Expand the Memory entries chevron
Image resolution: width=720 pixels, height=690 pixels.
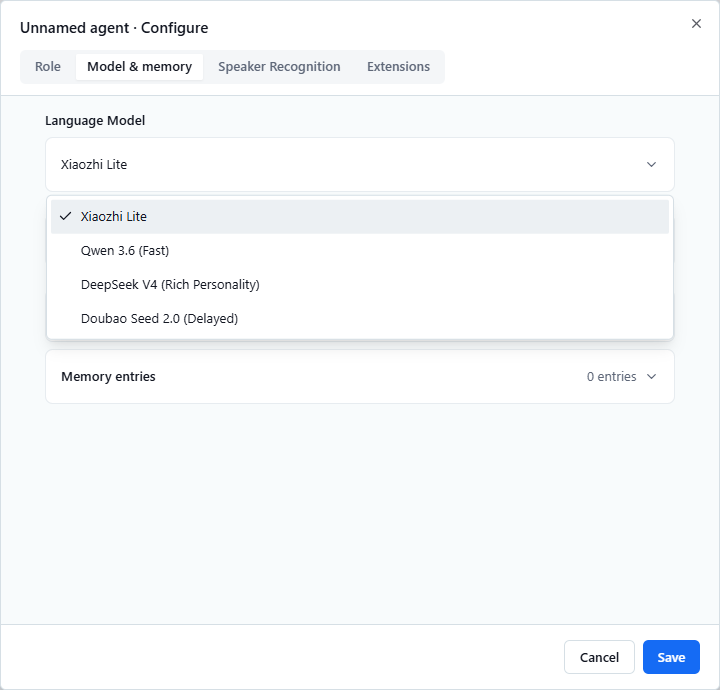(651, 376)
